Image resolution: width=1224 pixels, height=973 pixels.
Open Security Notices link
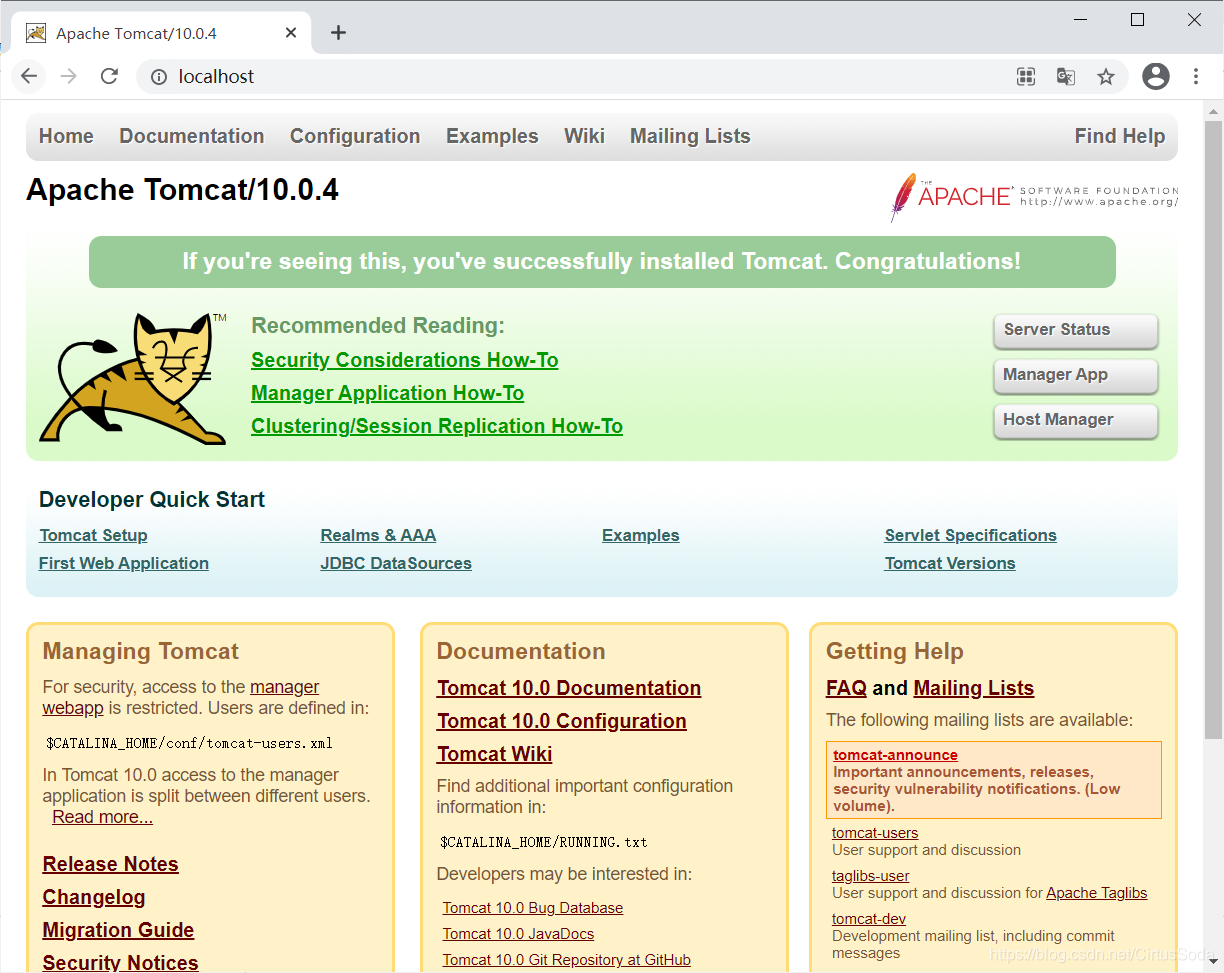tap(121, 962)
